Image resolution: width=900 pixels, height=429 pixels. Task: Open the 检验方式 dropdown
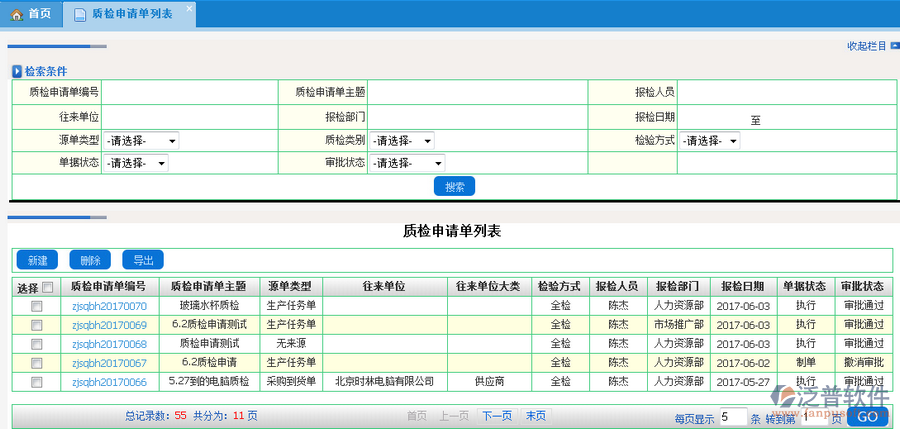(x=709, y=142)
